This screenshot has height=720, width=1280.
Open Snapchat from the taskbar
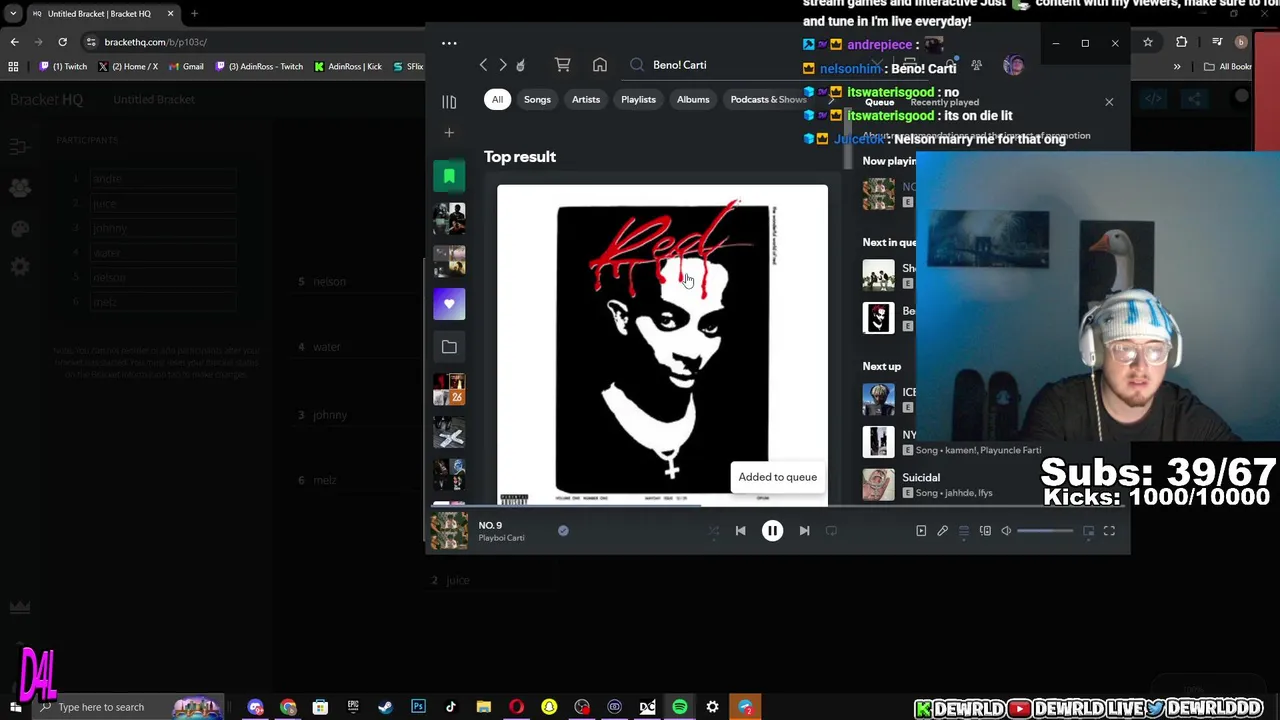pyautogui.click(x=549, y=707)
